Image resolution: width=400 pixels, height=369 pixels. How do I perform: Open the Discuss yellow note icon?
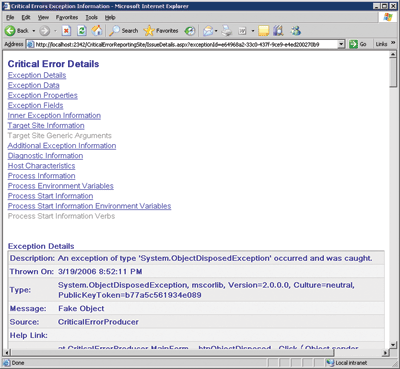(x=264, y=31)
